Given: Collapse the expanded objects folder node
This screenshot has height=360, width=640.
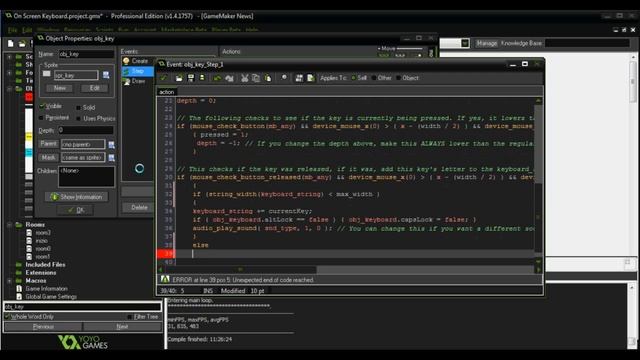Looking at the screenshot, I should 9,89.
